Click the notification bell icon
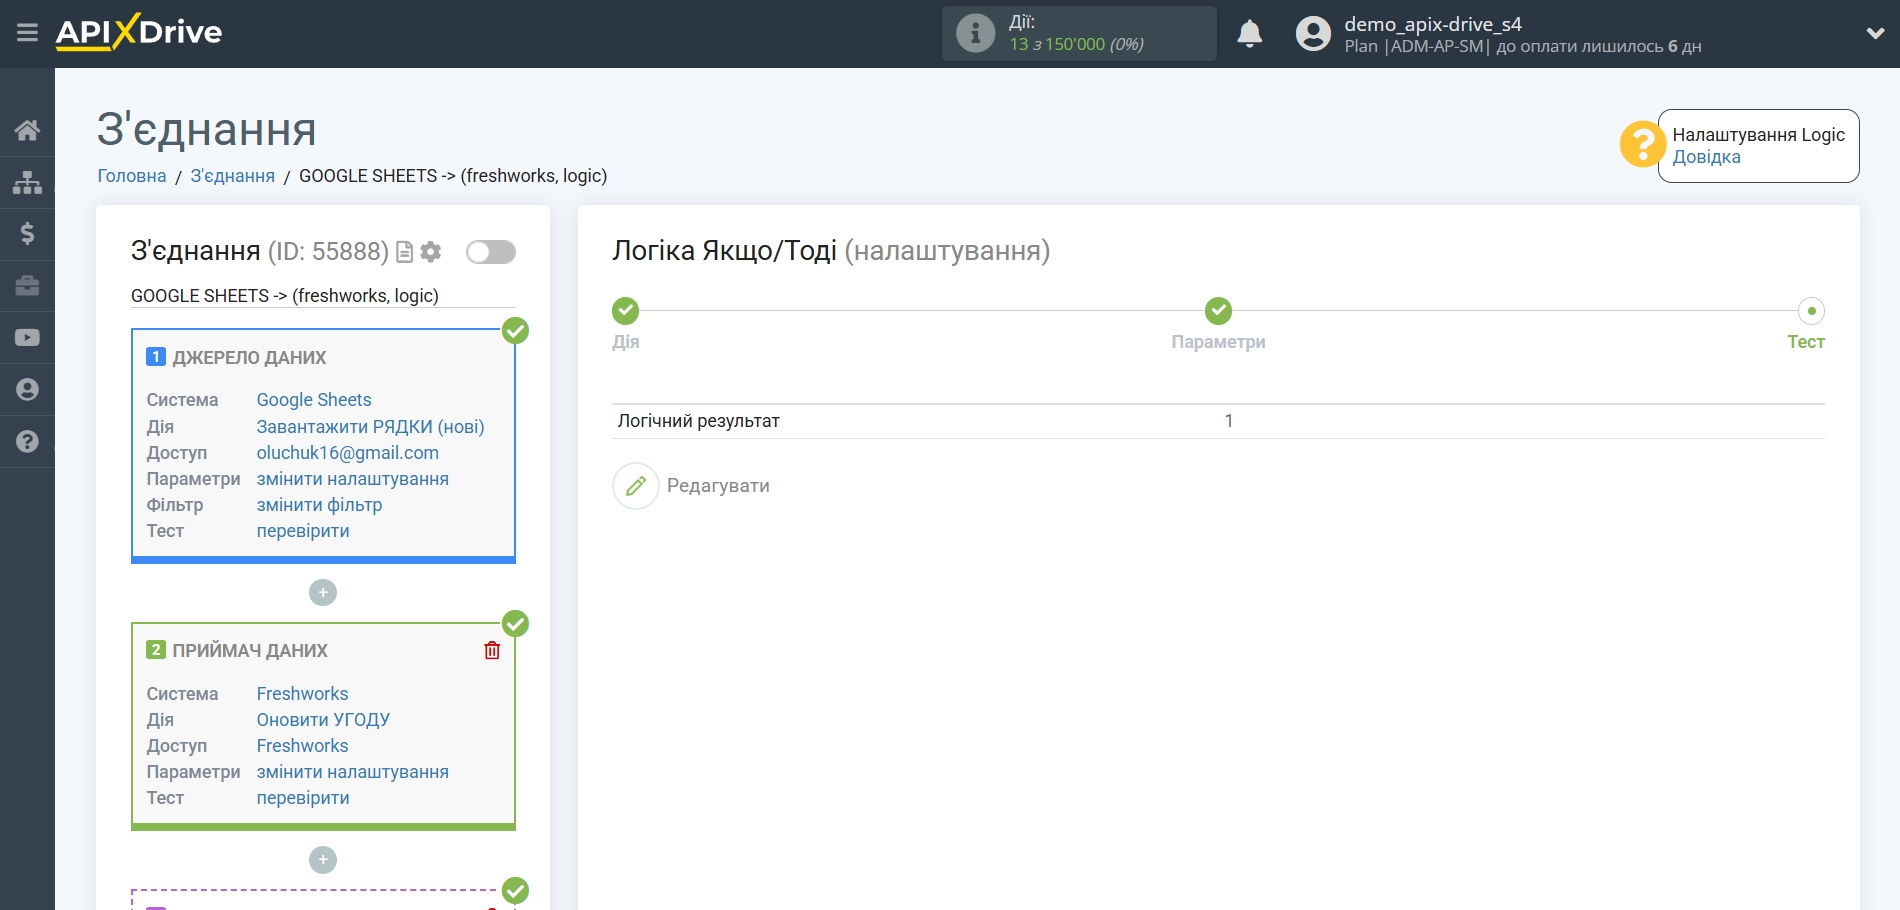This screenshot has height=910, width=1900. [x=1249, y=34]
